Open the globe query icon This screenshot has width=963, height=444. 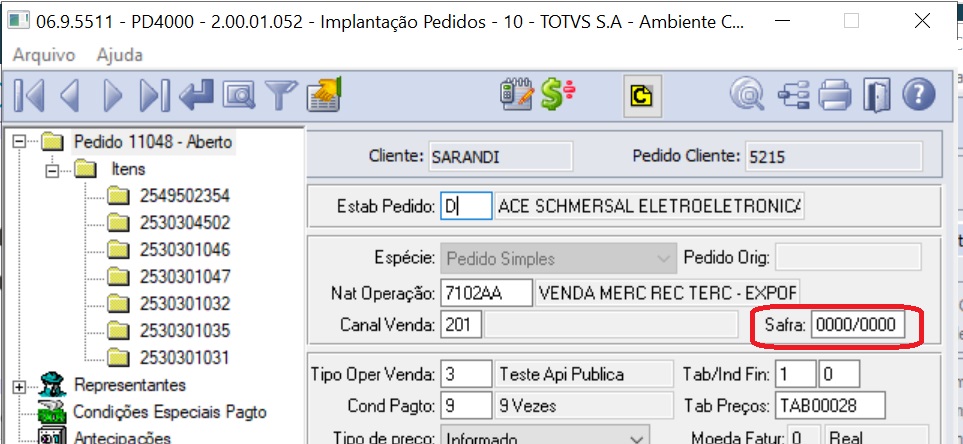[747, 95]
